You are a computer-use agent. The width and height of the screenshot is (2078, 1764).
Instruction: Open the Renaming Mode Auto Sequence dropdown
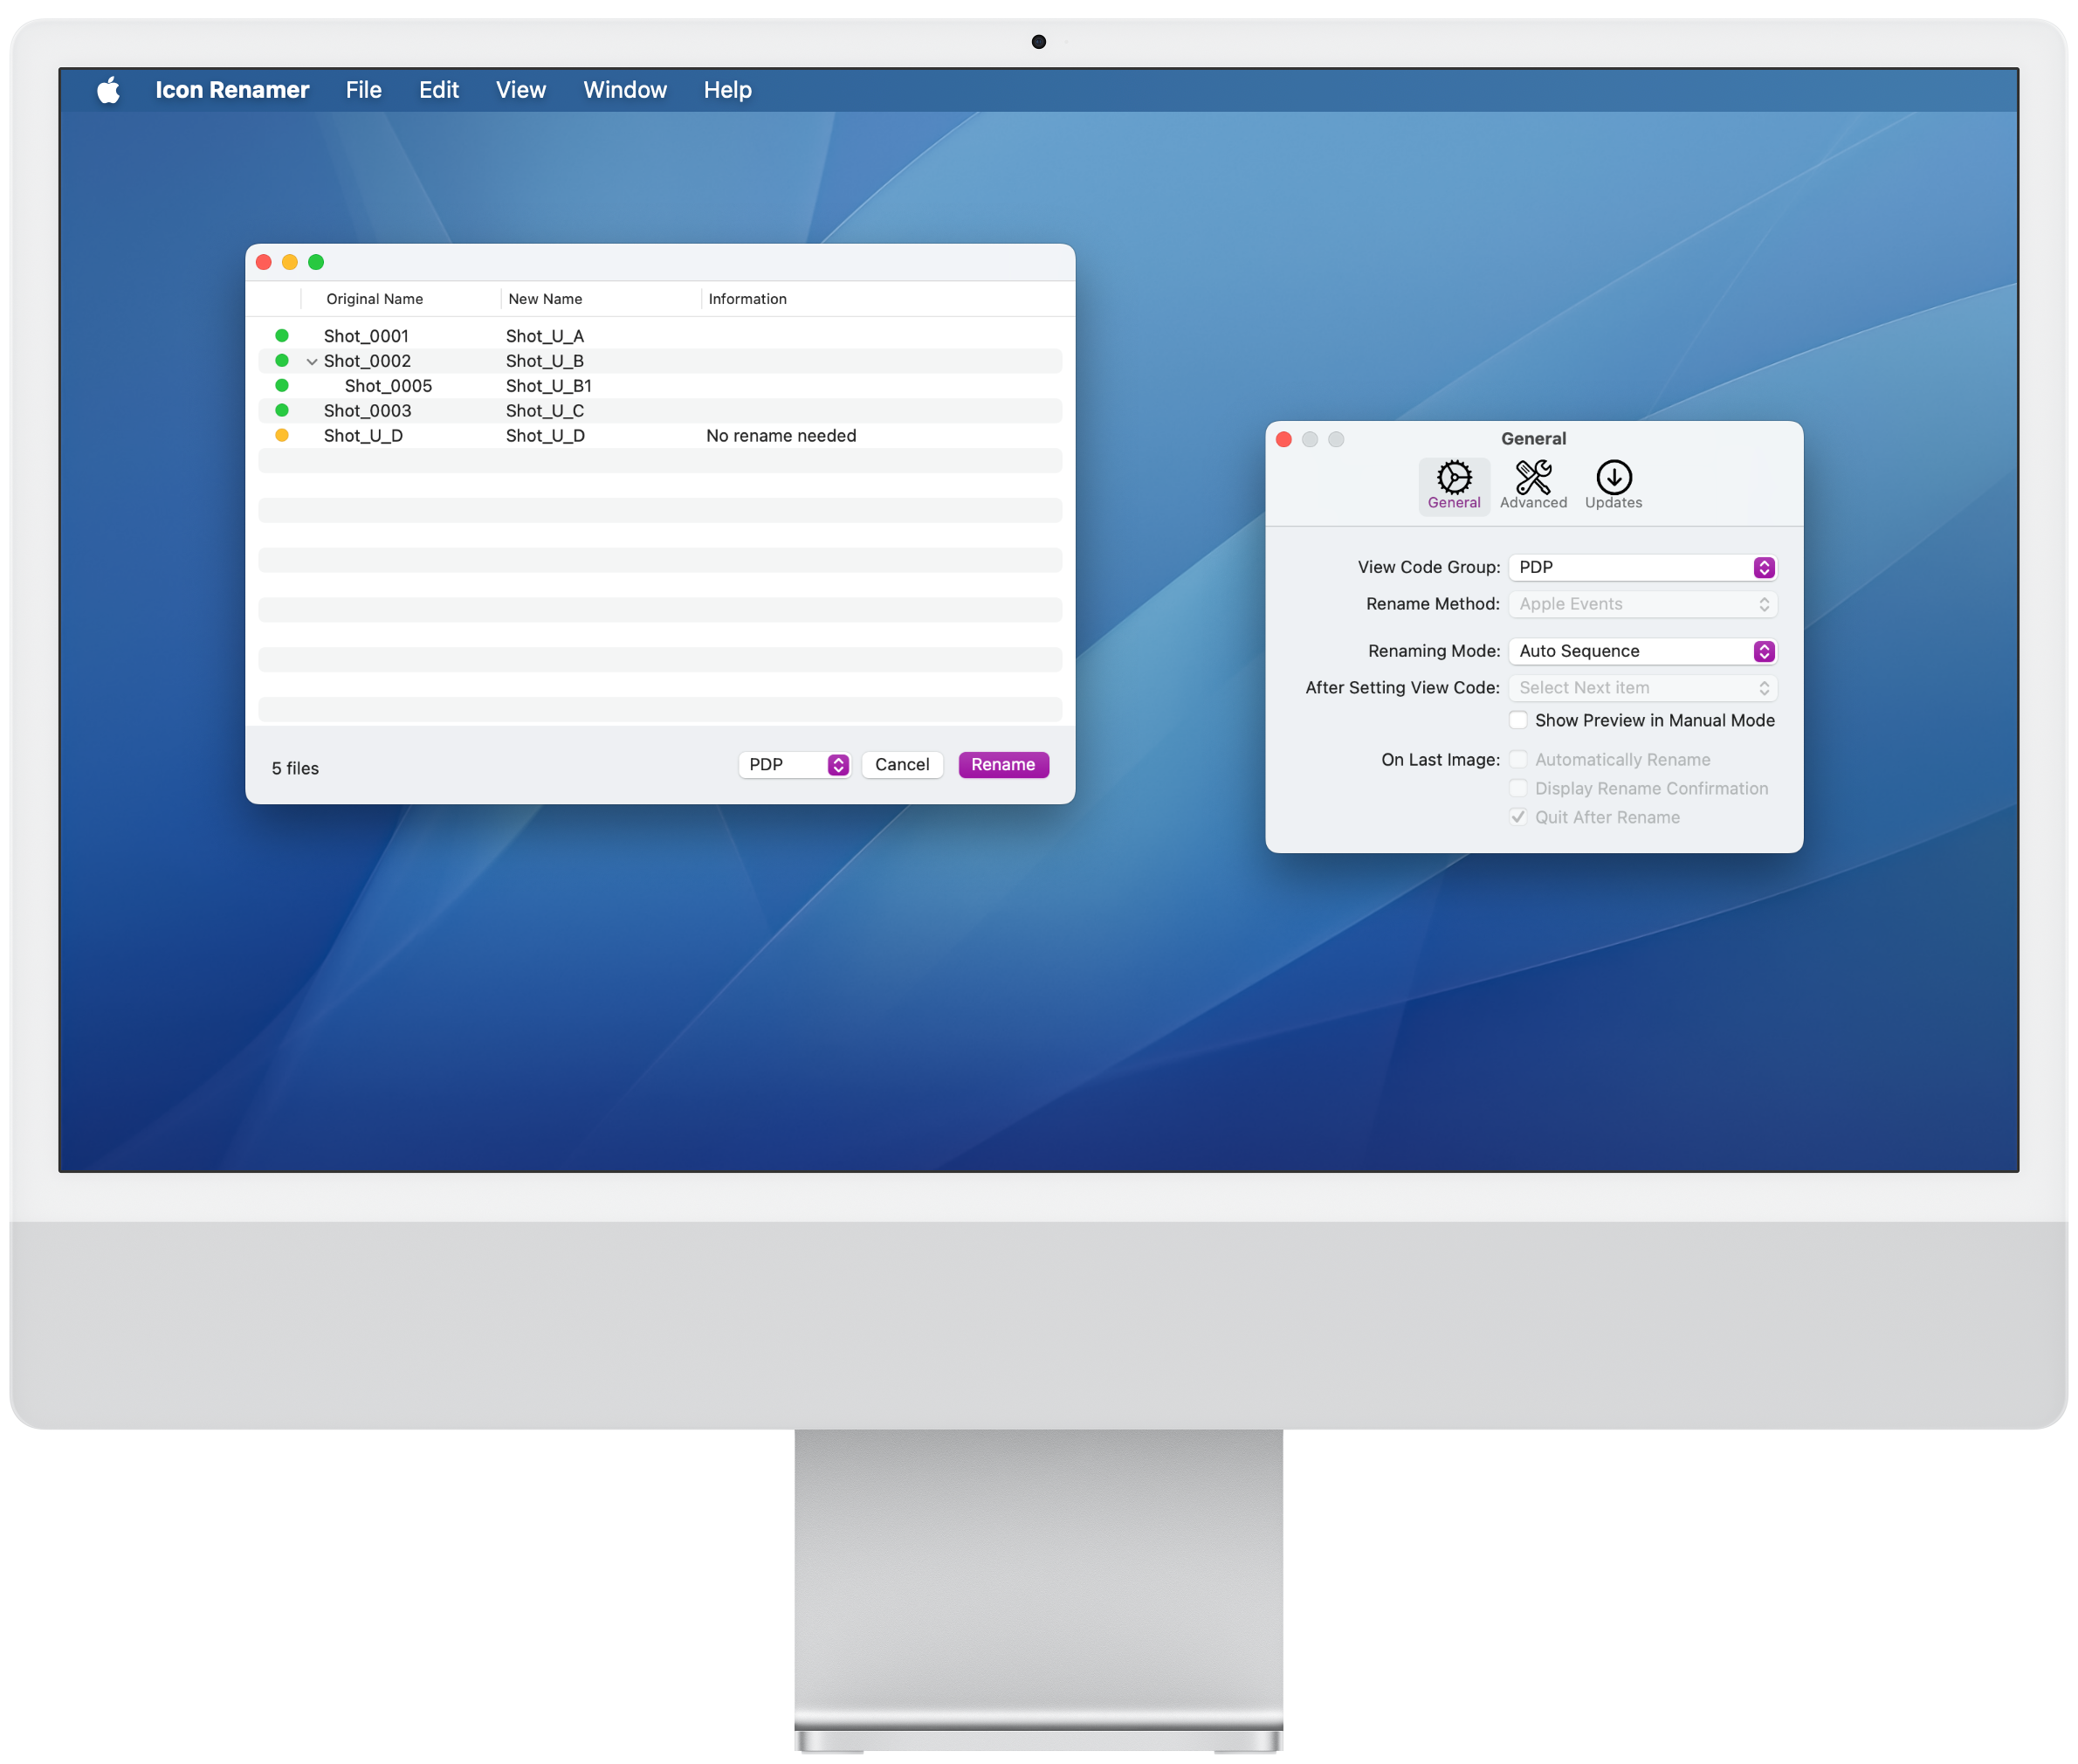(1642, 651)
